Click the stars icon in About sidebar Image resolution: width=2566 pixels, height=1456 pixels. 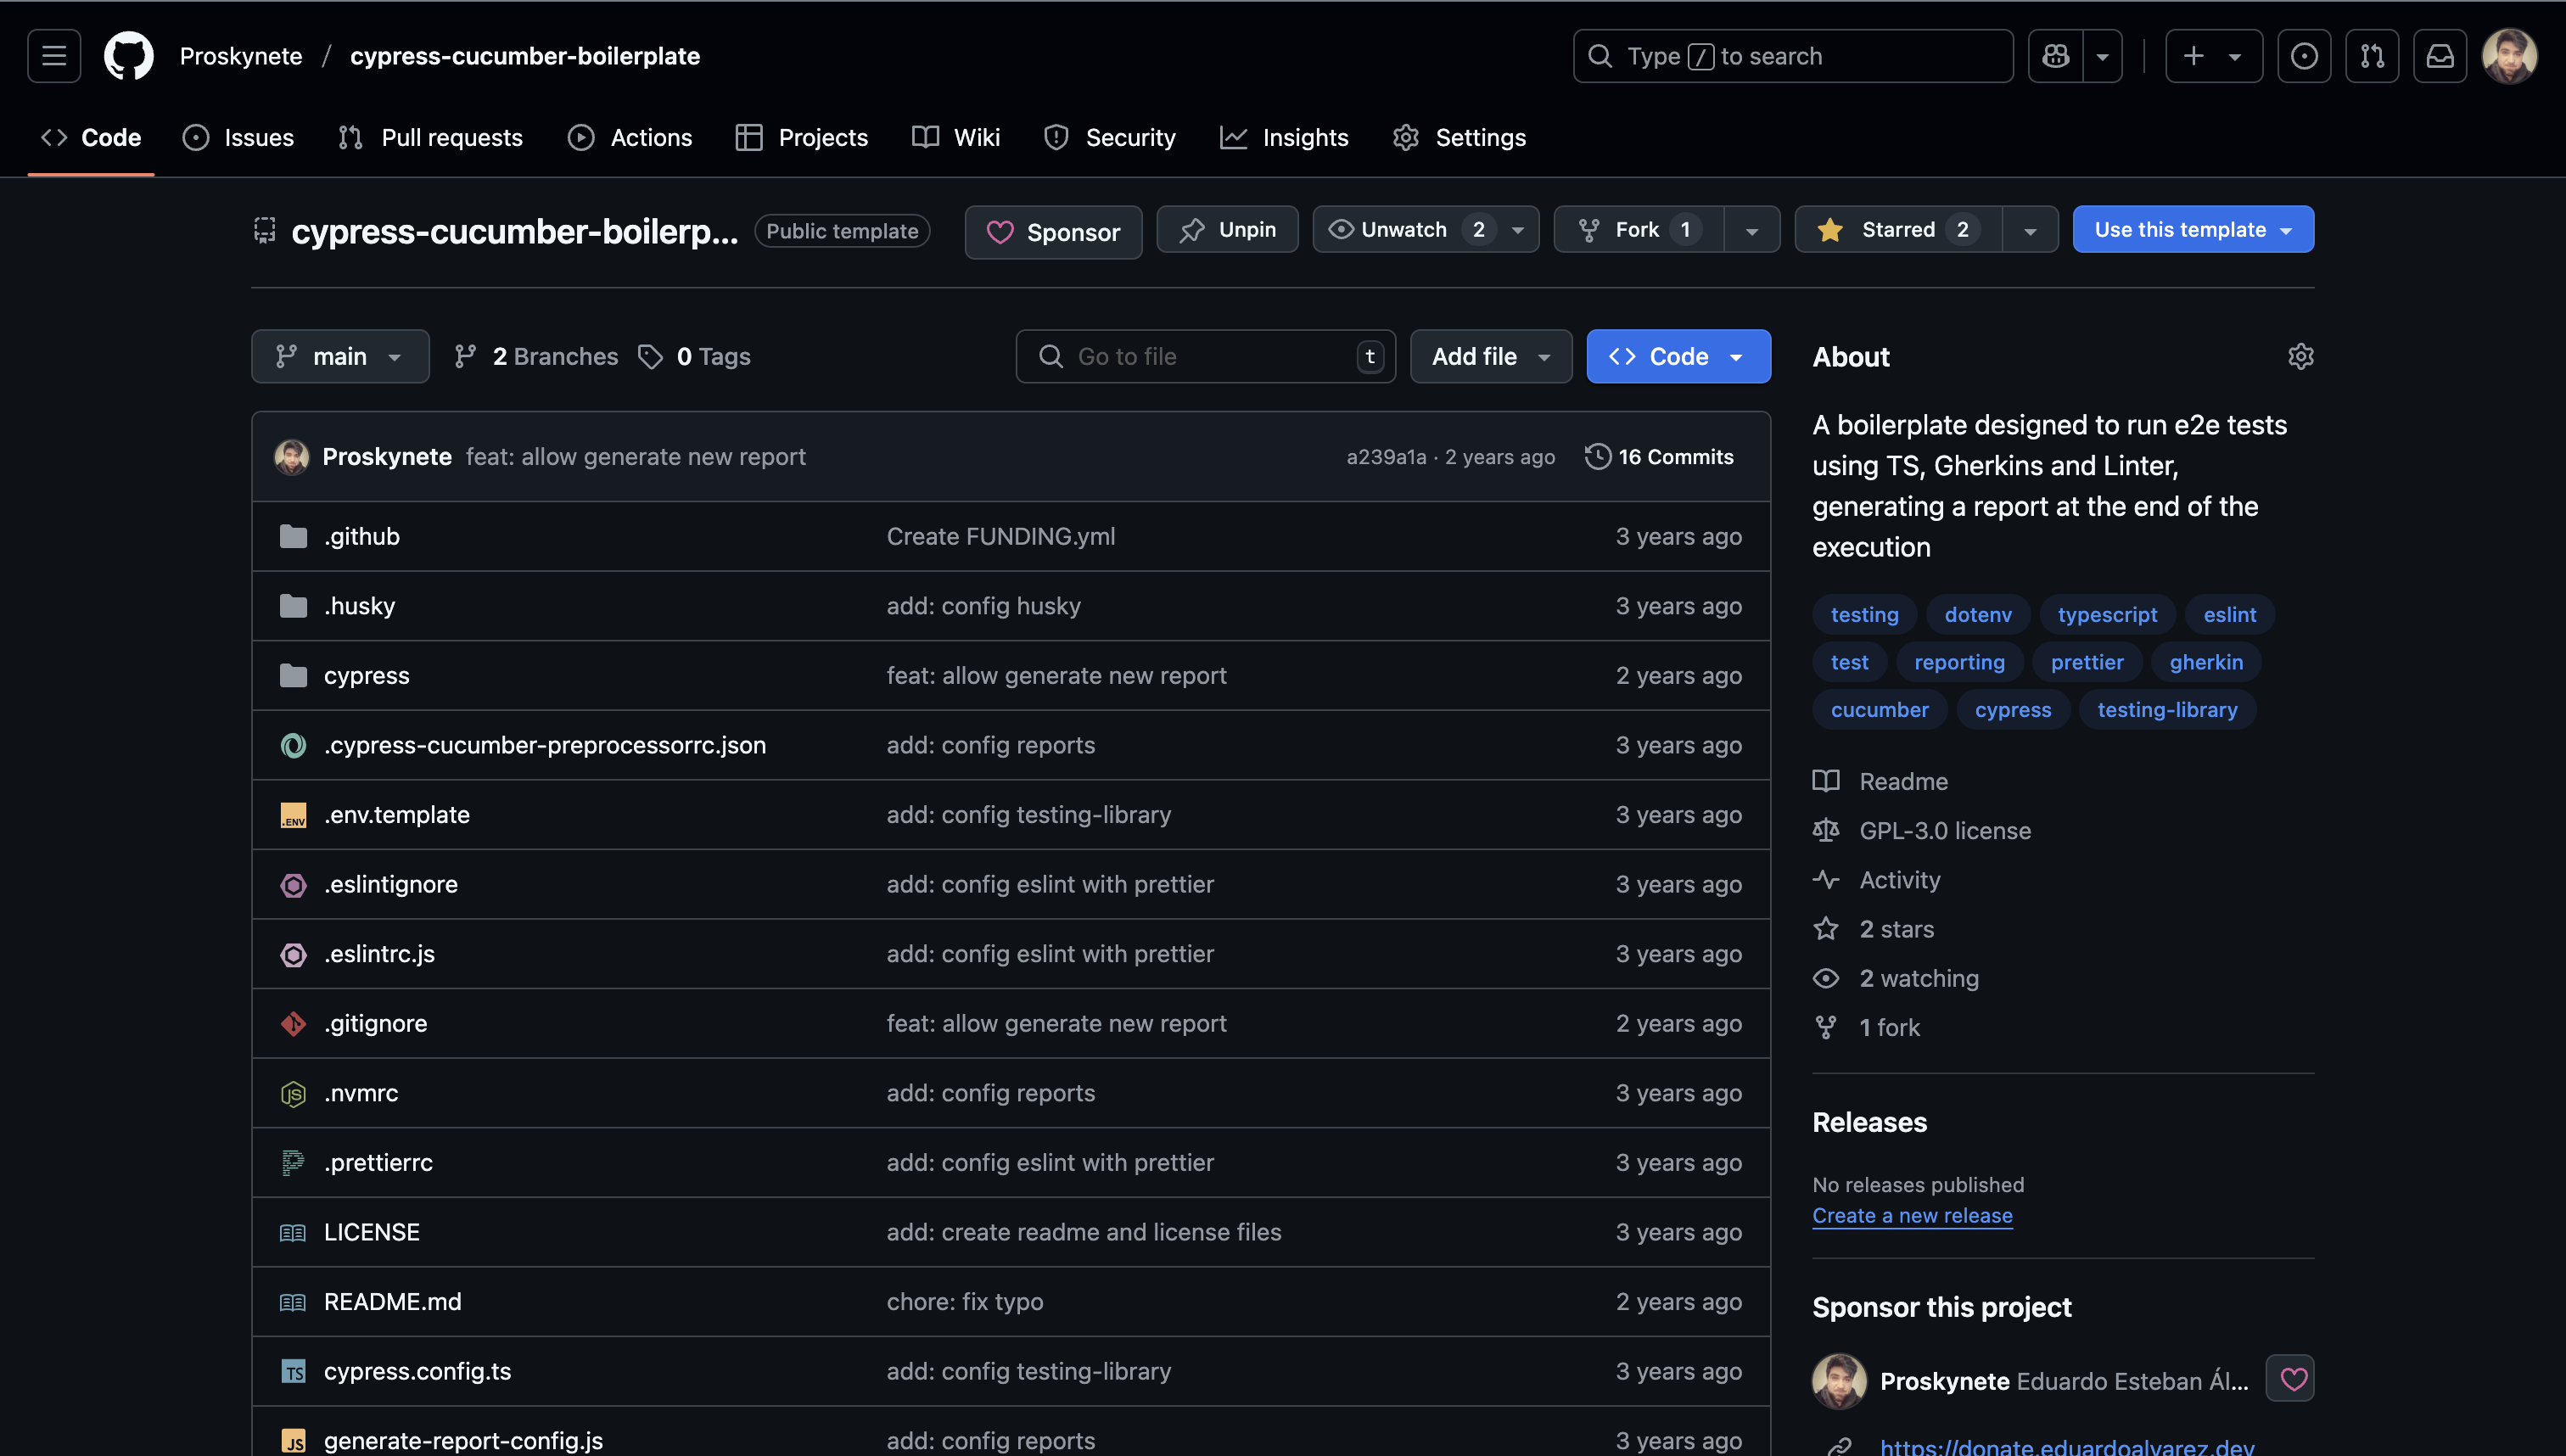(x=1826, y=929)
